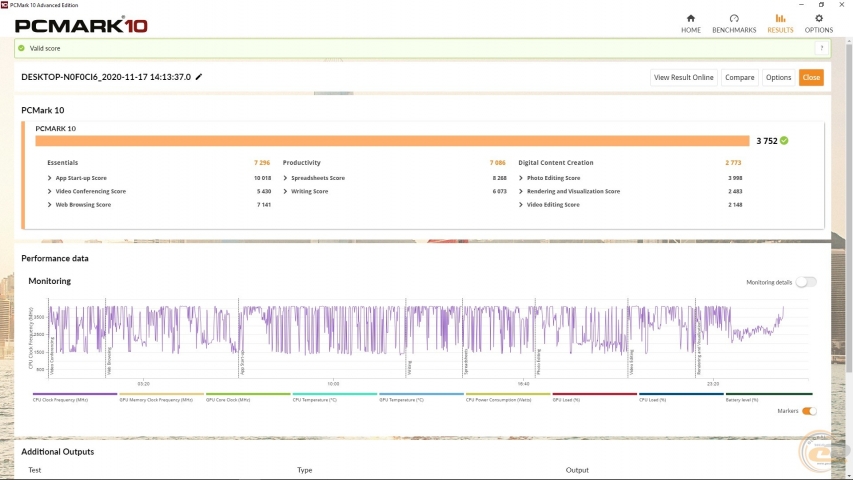Image resolution: width=853 pixels, height=480 pixels.
Task: Select Battery level legend swatch
Action: [x=769, y=393]
